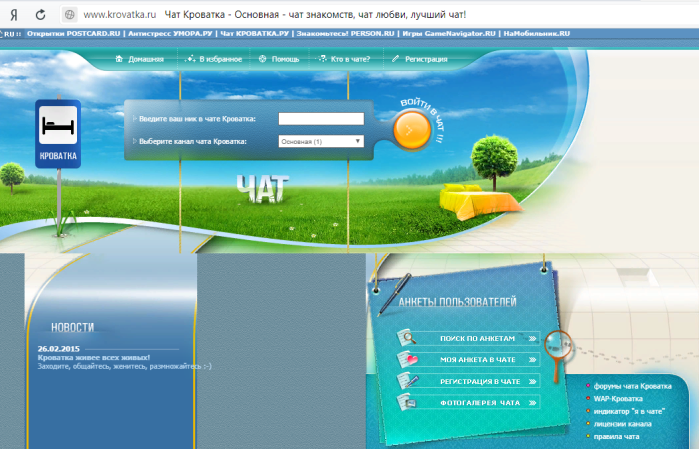Click the pencil icon next to Регистрация

(395, 59)
